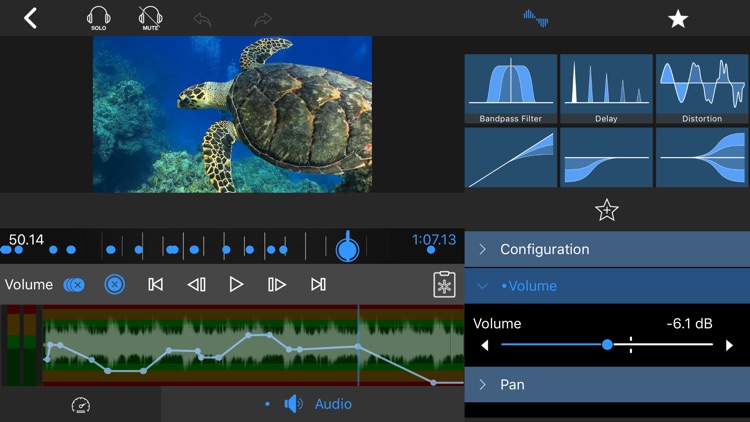Select the Bandpass Filter effect
750x422 pixels.
click(x=510, y=89)
